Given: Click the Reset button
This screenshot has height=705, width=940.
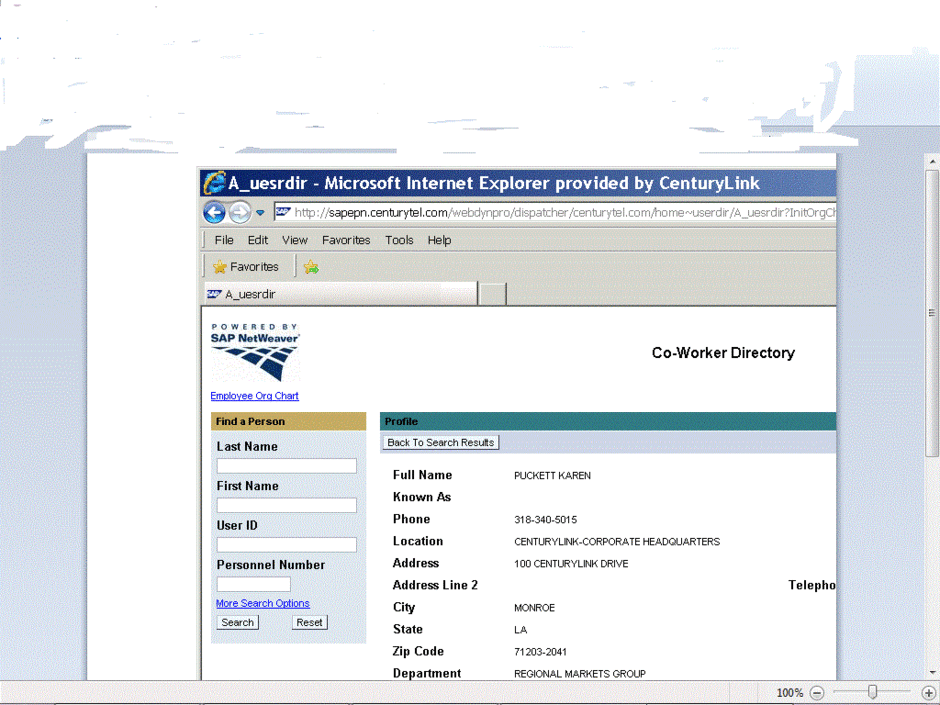Looking at the screenshot, I should pos(309,622).
